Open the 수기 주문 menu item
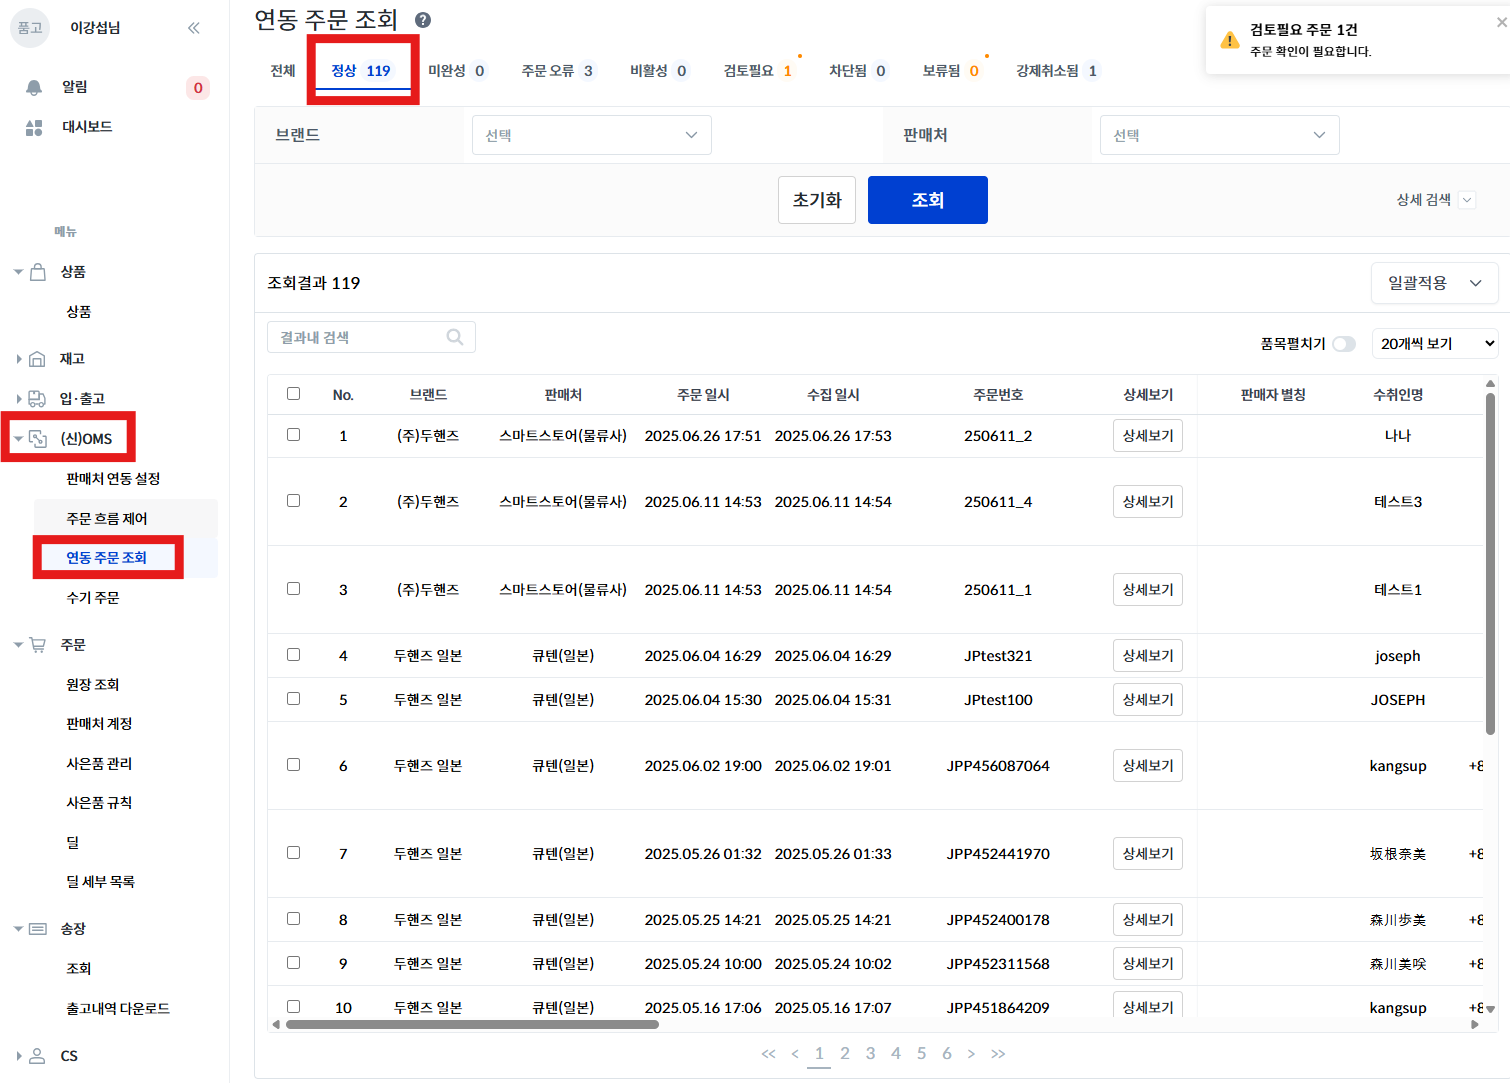Viewport: 1510px width, 1083px height. click(93, 598)
